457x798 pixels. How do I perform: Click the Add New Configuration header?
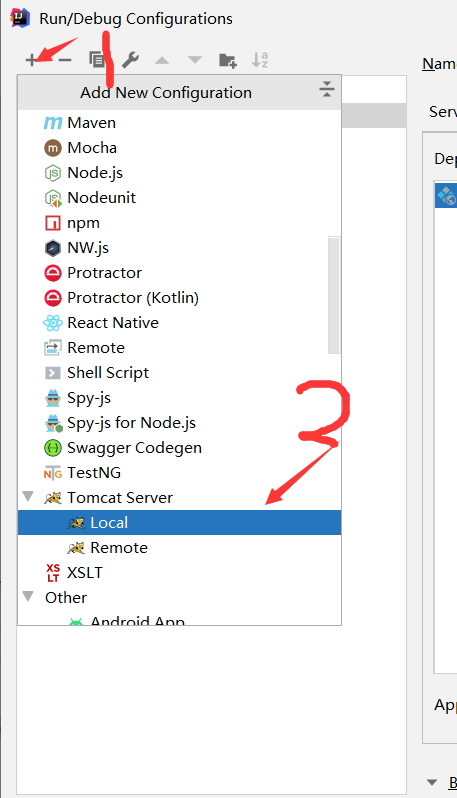pos(166,93)
